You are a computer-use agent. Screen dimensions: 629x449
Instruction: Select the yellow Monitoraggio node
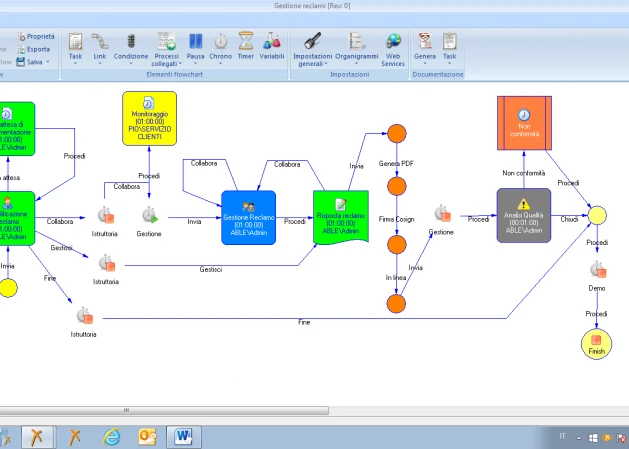point(150,118)
